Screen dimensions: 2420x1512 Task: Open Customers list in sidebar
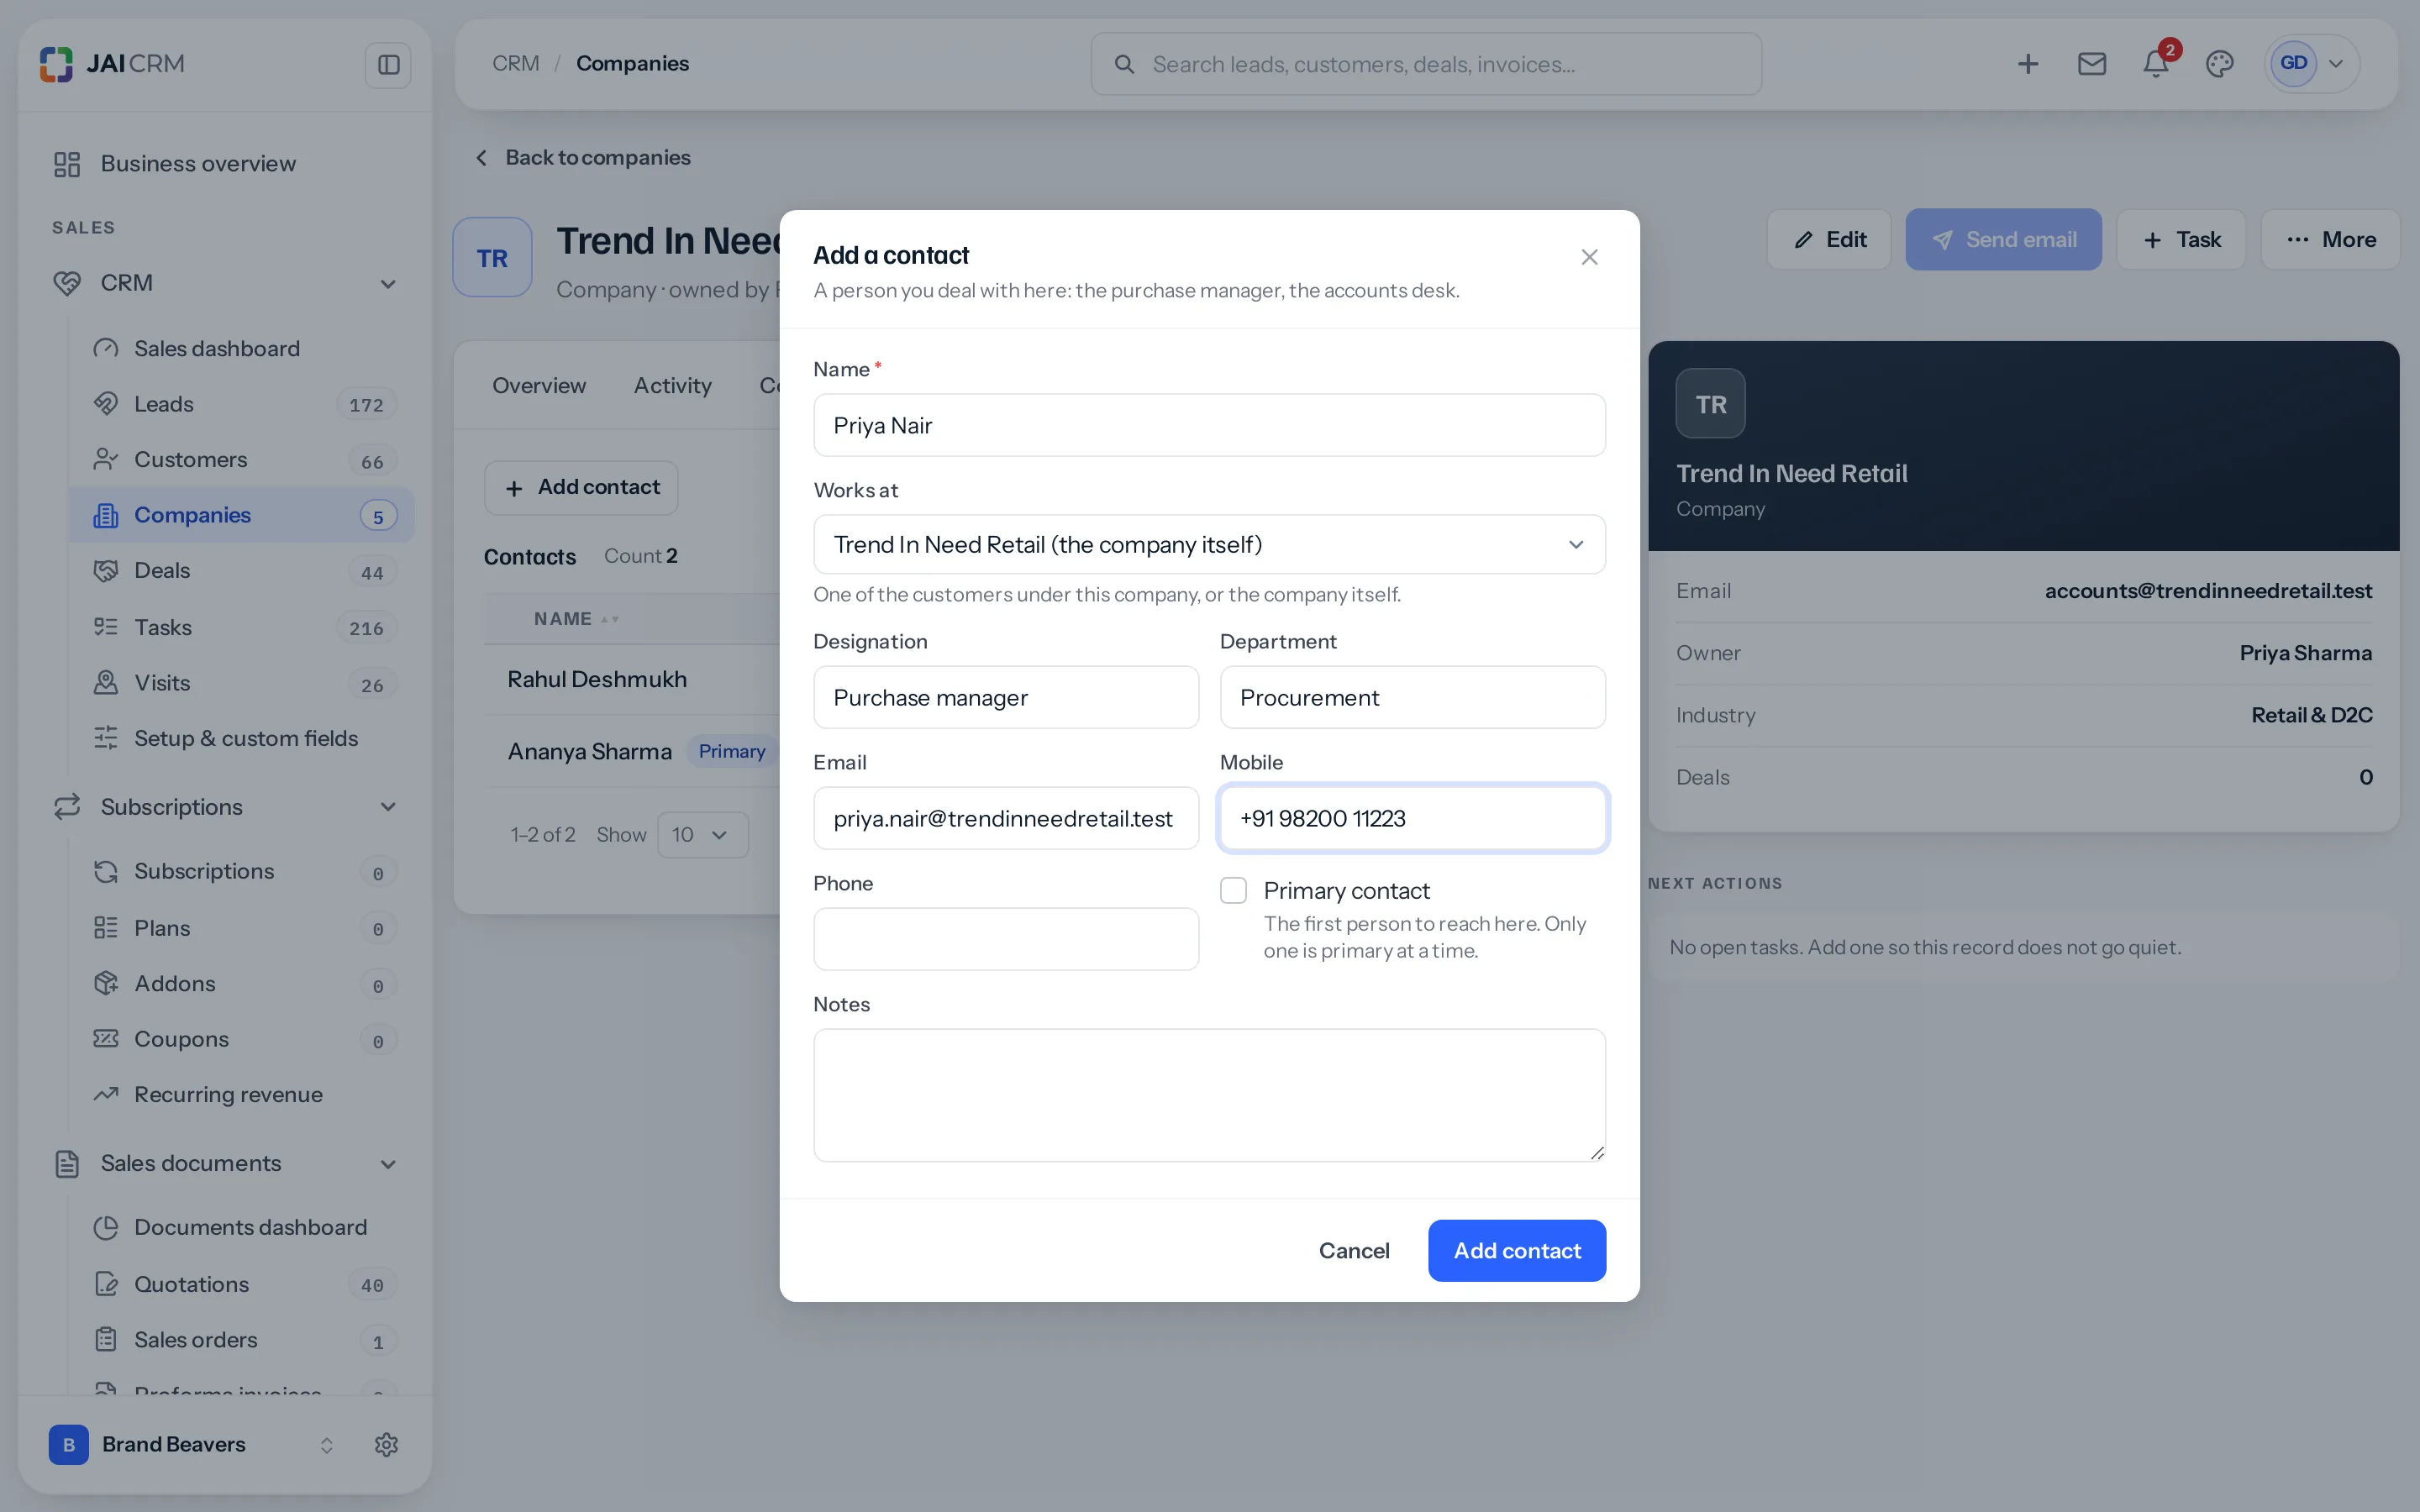point(243,459)
